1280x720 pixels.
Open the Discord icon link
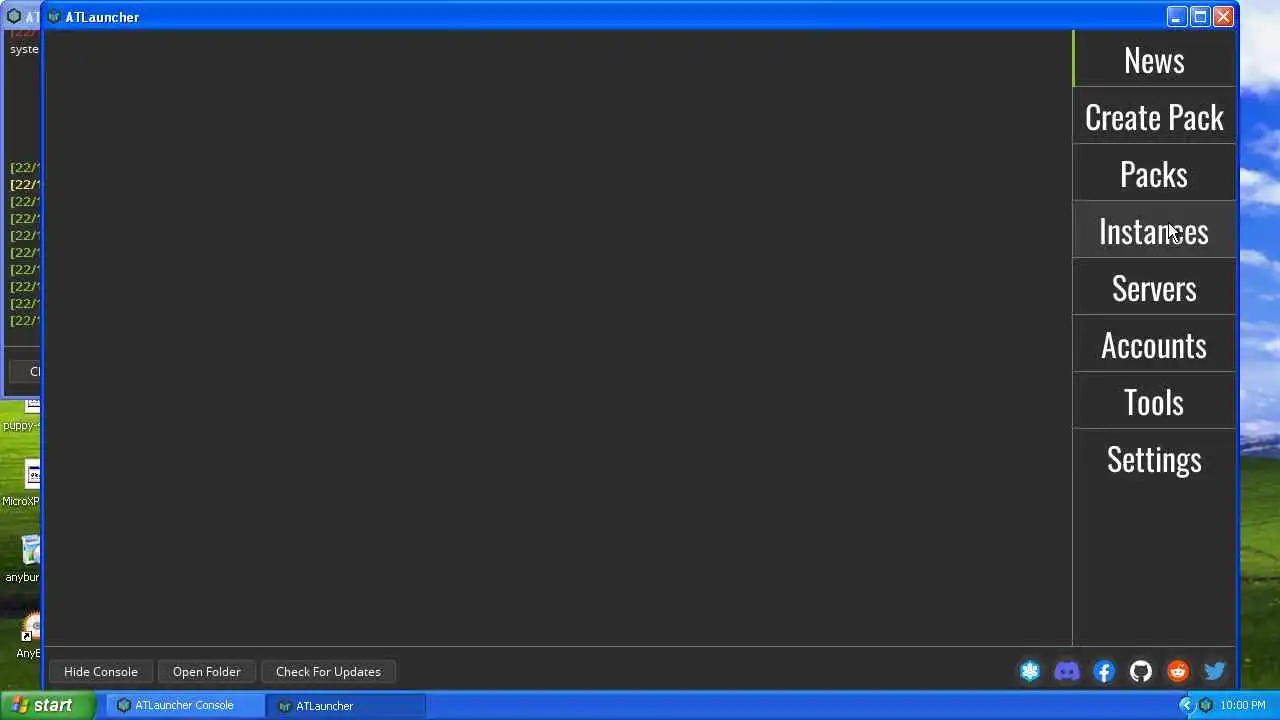[1067, 672]
